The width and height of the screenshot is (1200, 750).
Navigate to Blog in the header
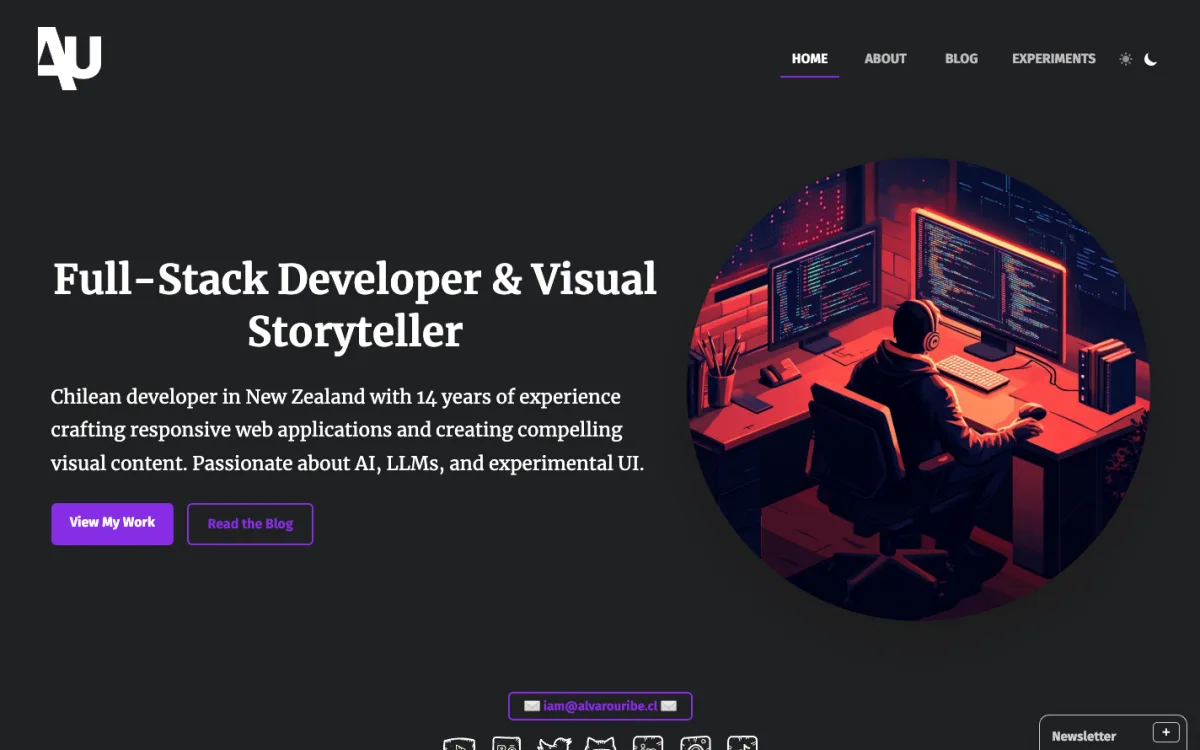pyautogui.click(x=961, y=59)
